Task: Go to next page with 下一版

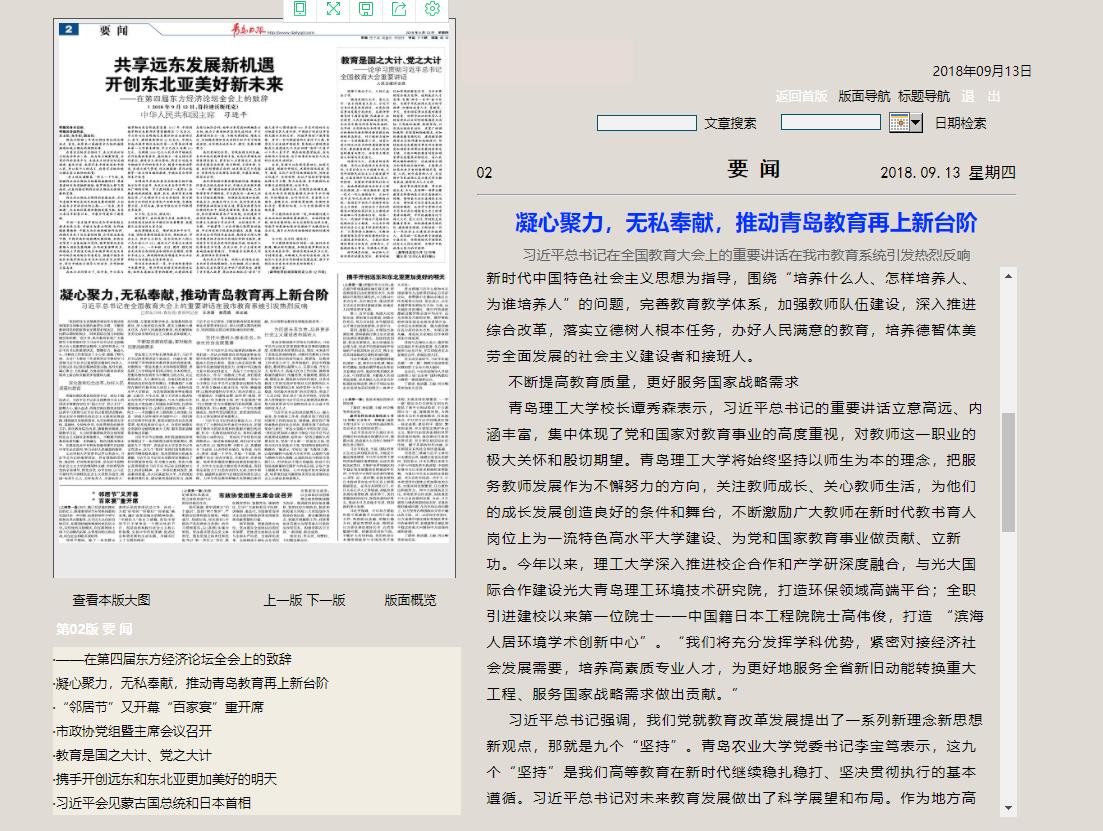Action: [x=326, y=600]
